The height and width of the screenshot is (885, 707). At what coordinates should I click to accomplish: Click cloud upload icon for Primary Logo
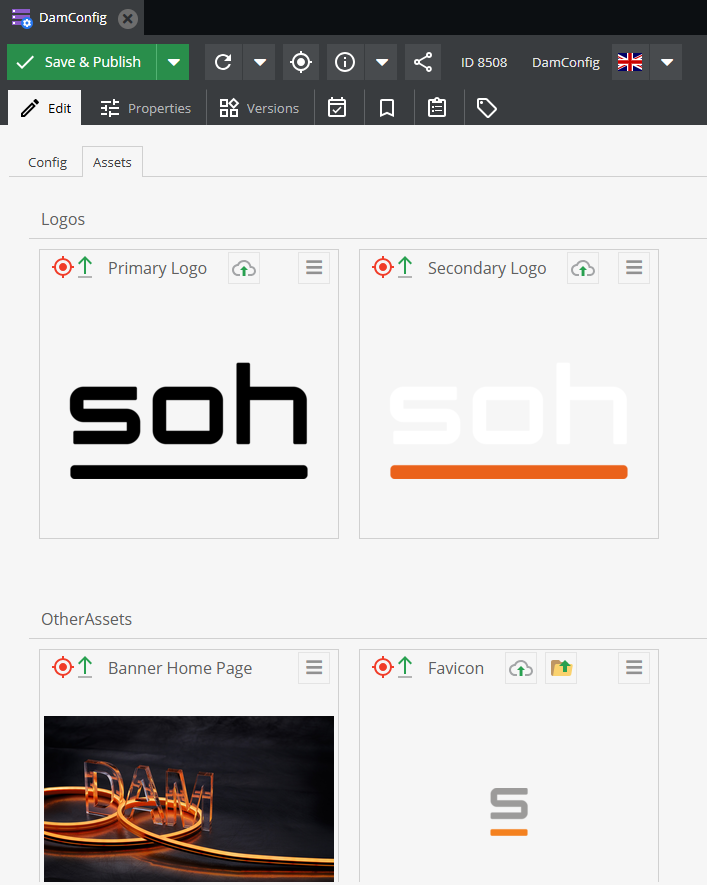pyautogui.click(x=244, y=268)
